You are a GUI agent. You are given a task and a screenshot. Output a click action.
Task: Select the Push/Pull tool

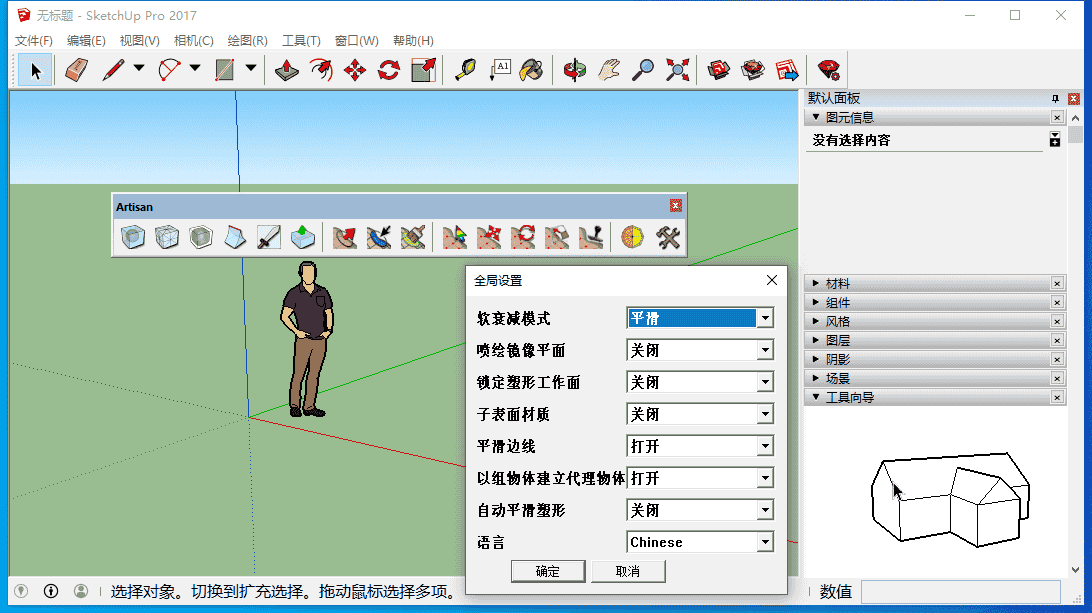pos(287,70)
